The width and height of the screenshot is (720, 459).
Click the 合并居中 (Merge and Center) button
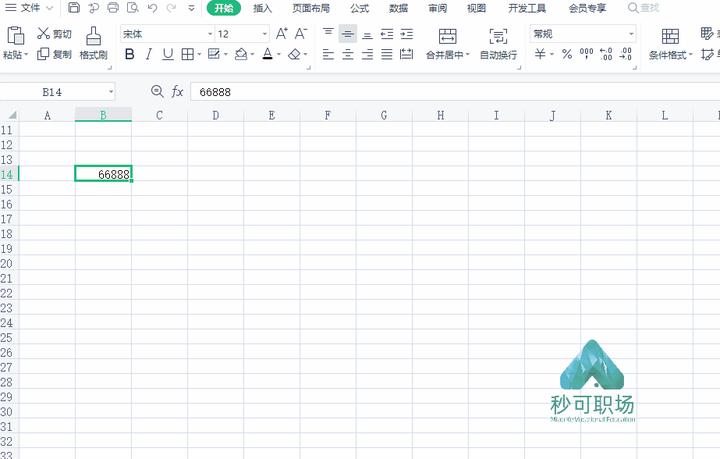(446, 43)
